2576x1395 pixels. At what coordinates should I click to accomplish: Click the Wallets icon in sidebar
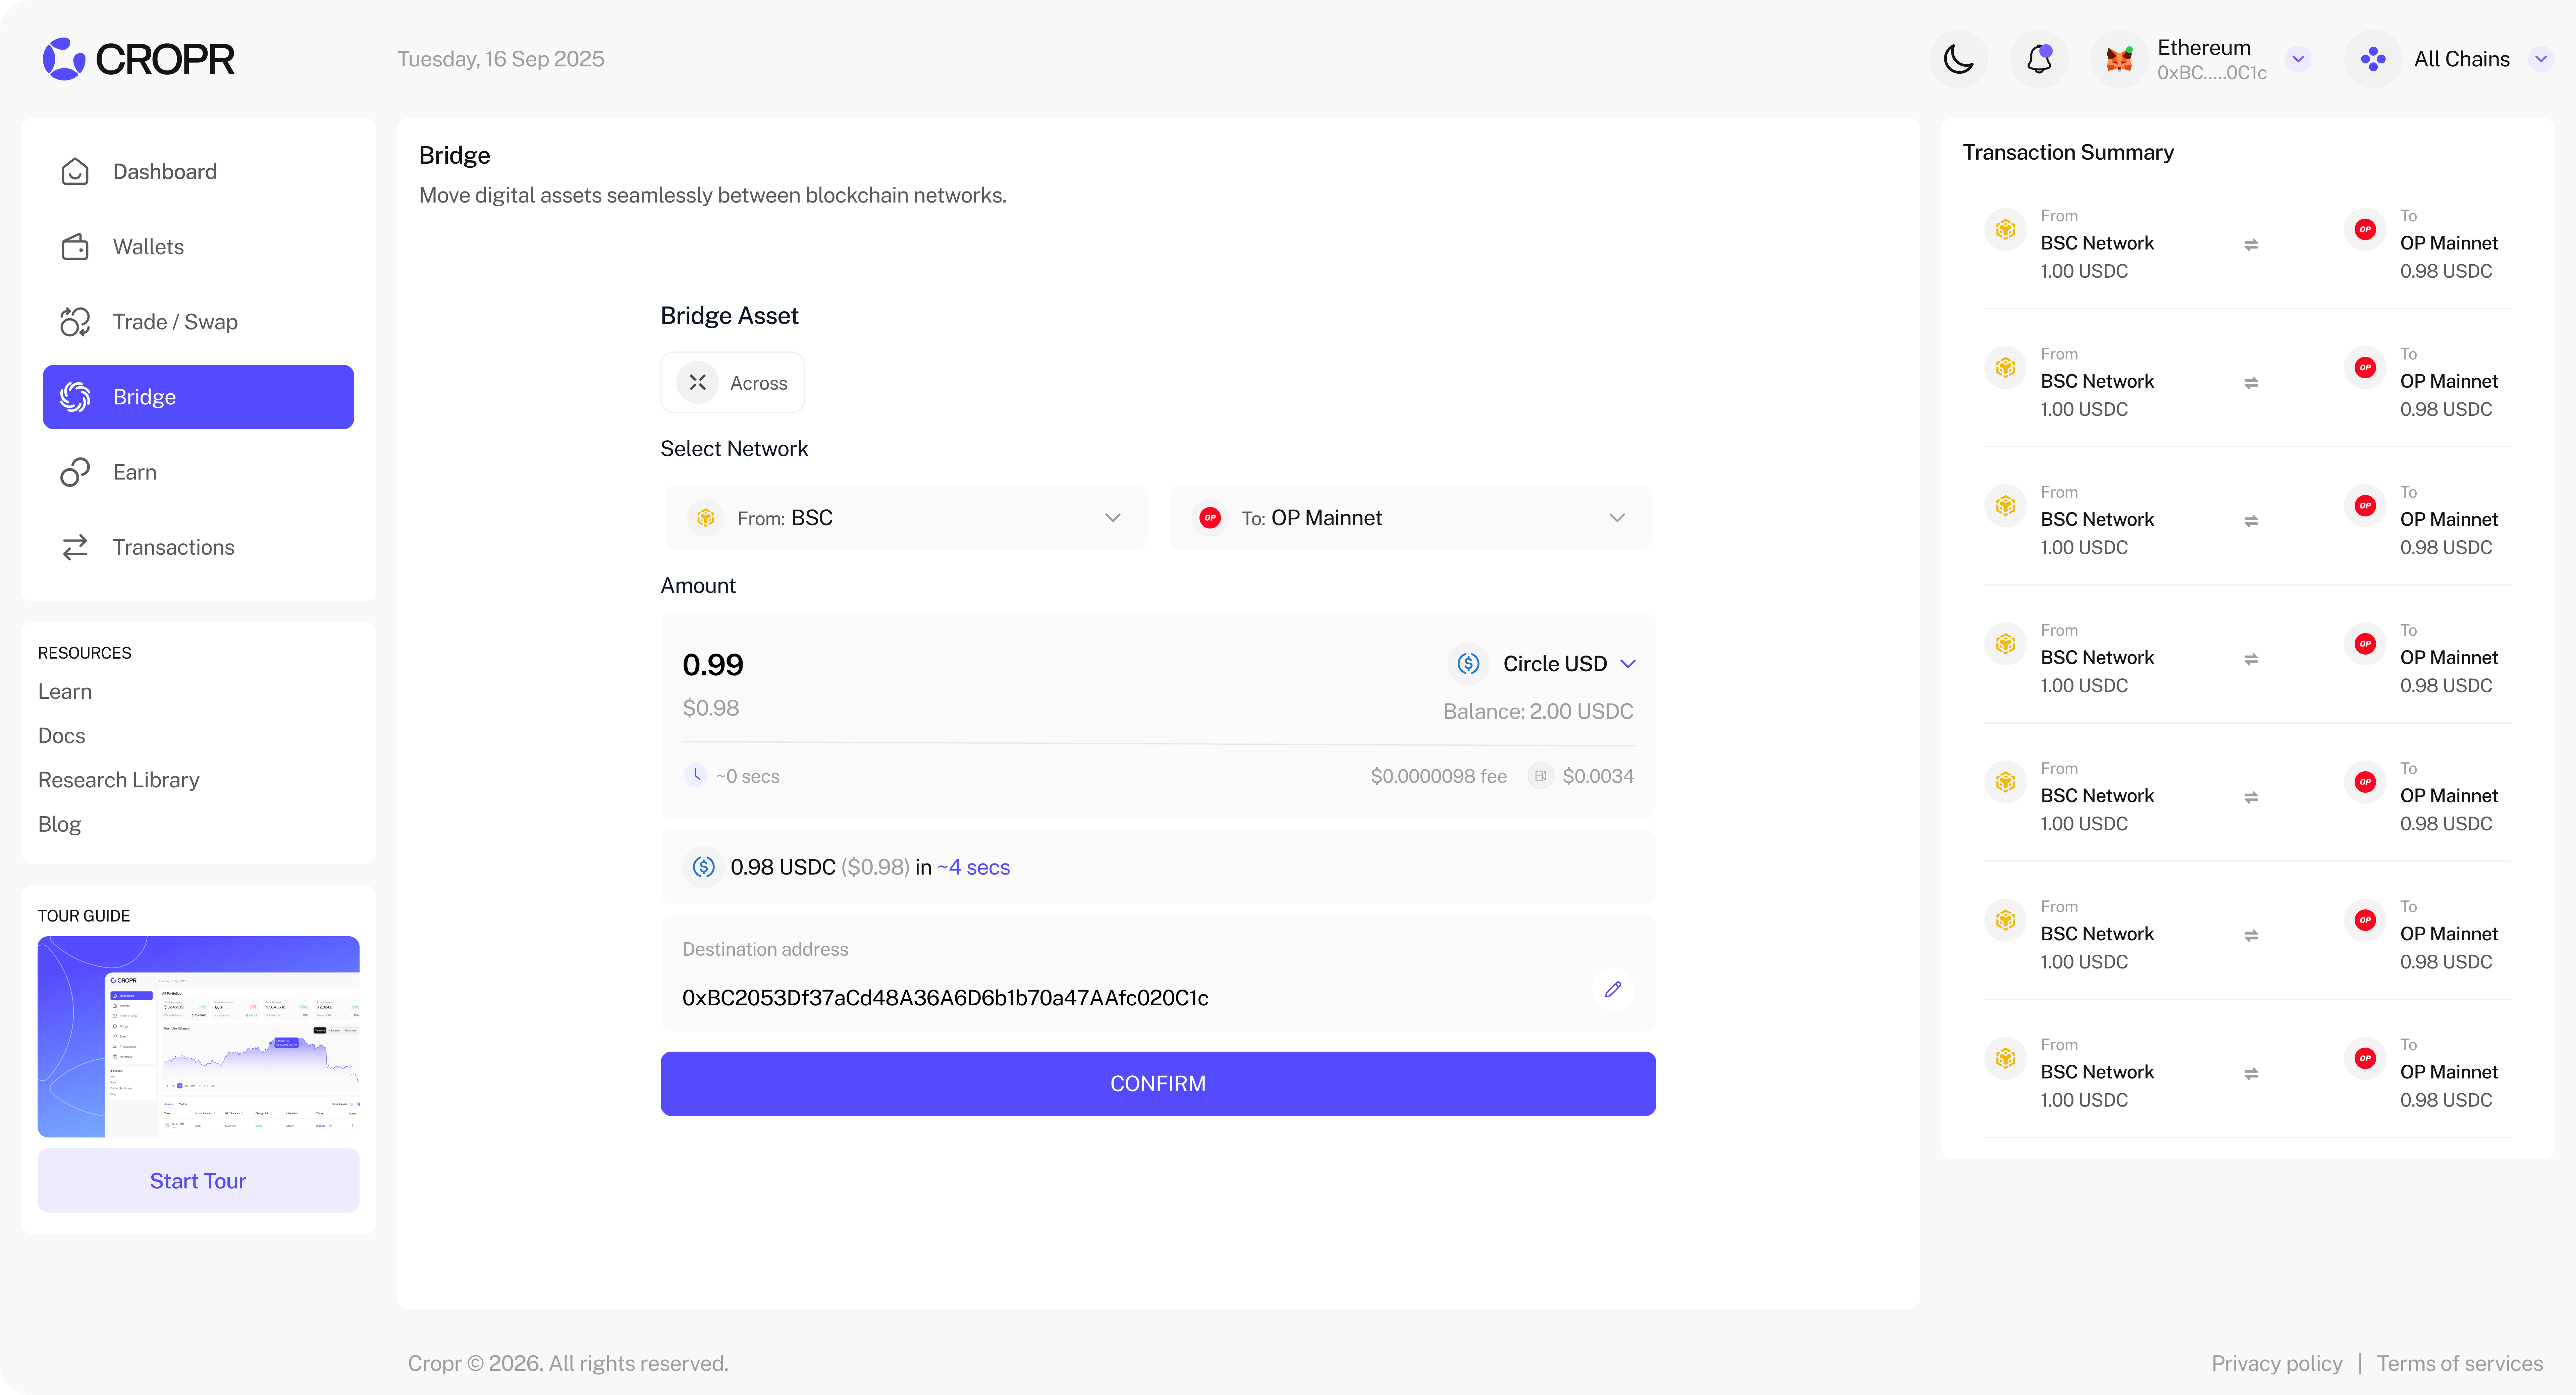click(x=75, y=247)
